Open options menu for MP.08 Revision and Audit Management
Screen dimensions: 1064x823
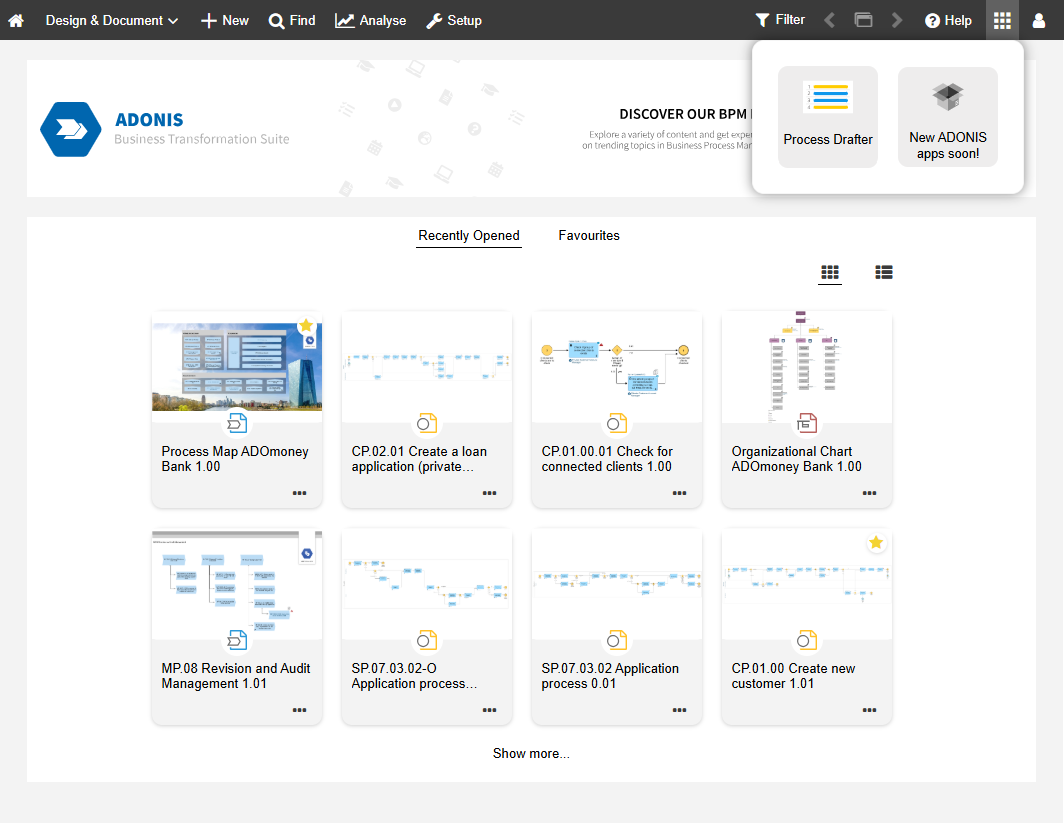point(299,710)
